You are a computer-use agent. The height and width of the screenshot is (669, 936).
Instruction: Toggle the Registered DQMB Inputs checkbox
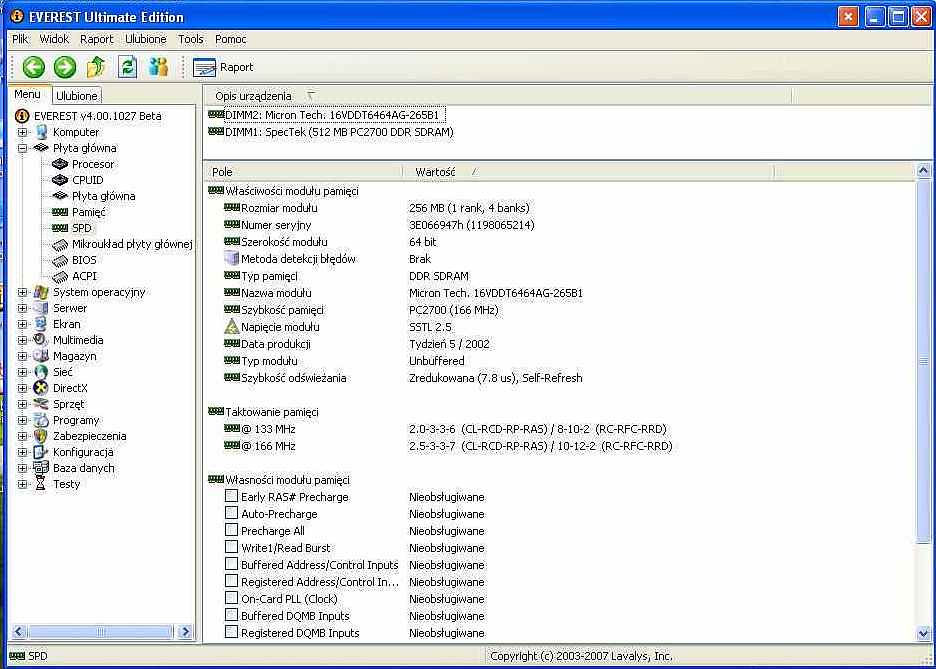click(231, 631)
